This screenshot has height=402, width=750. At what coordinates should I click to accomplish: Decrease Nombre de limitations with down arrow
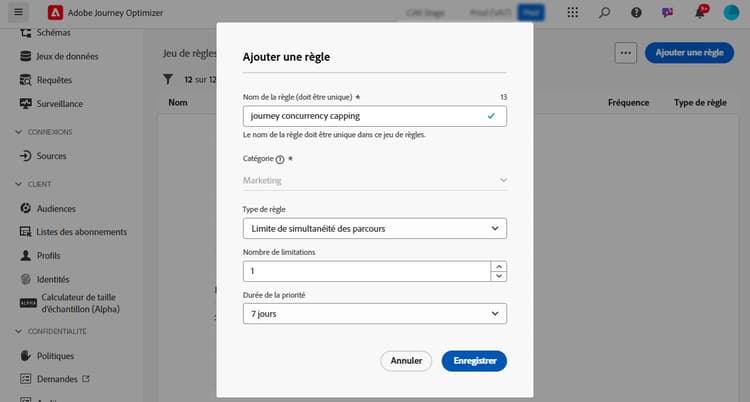point(499,276)
